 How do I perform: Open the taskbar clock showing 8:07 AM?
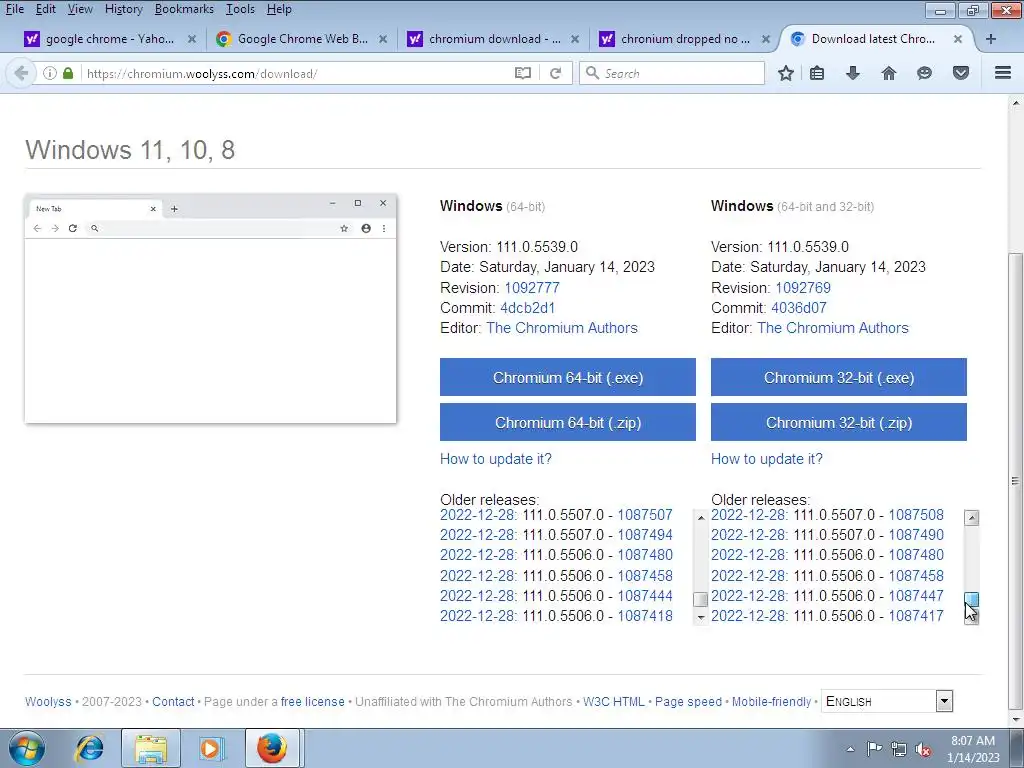click(x=973, y=749)
